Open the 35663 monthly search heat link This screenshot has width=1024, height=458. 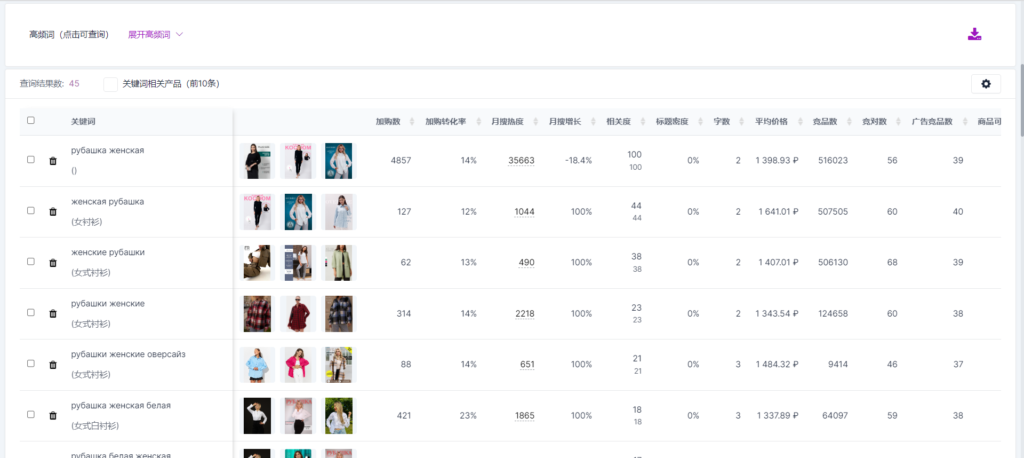(521, 161)
